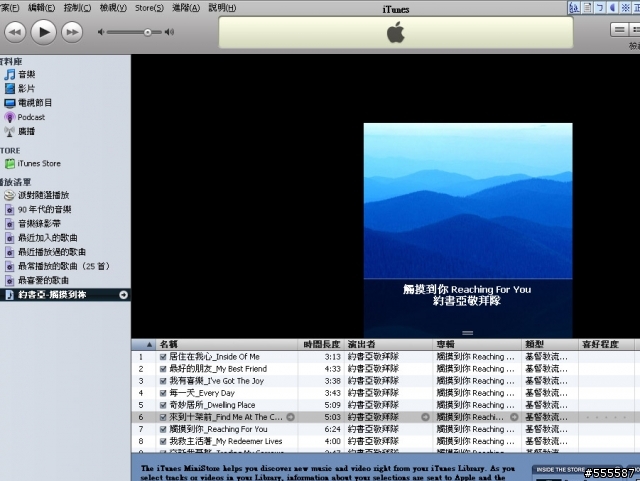Open the 編輯(E) menu

pyautogui.click(x=41, y=8)
